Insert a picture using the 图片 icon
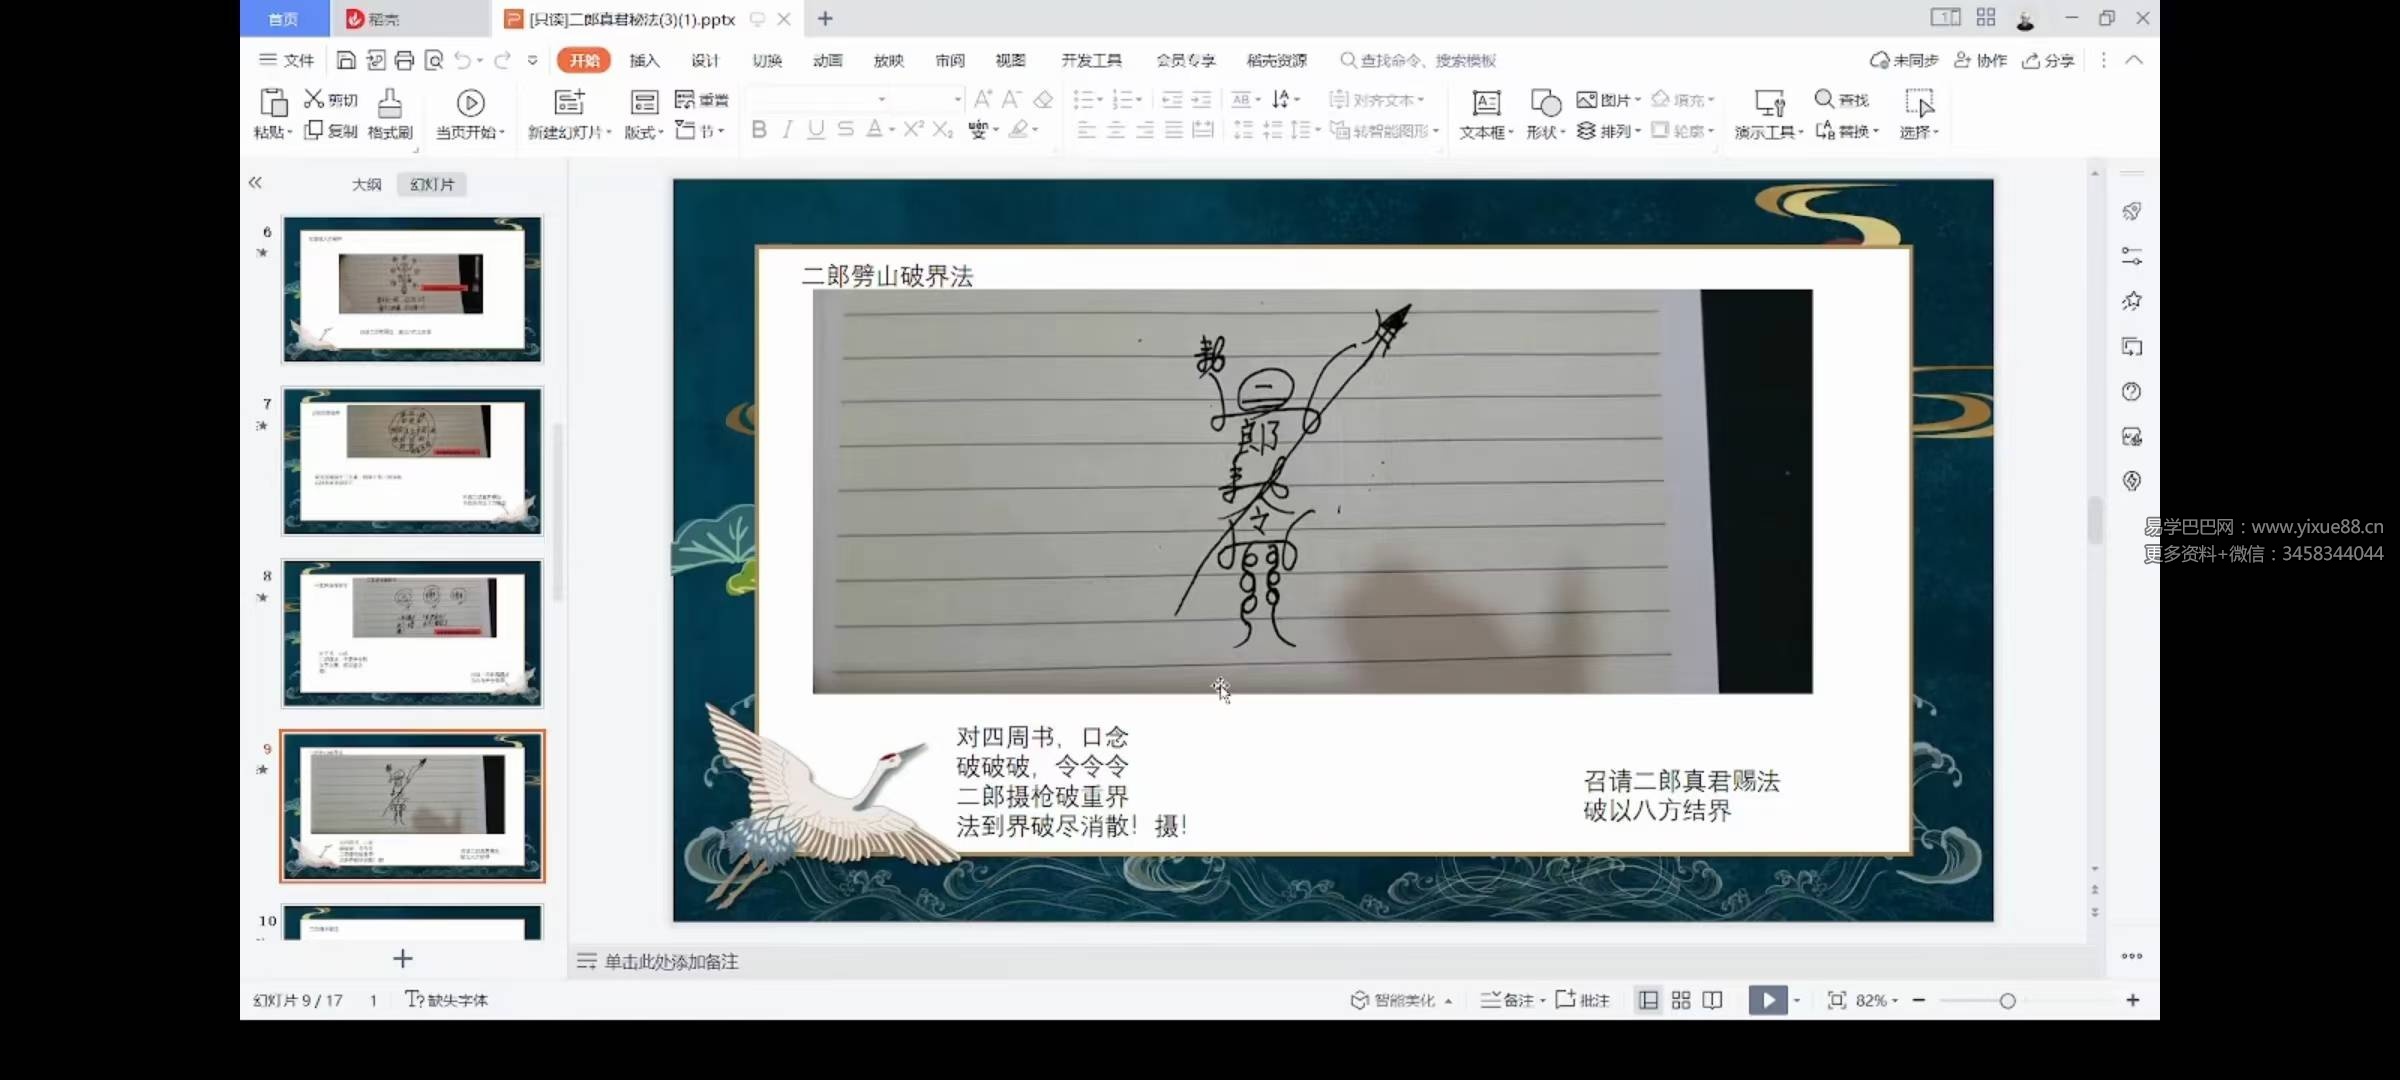This screenshot has height=1080, width=2400. pyautogui.click(x=1609, y=99)
